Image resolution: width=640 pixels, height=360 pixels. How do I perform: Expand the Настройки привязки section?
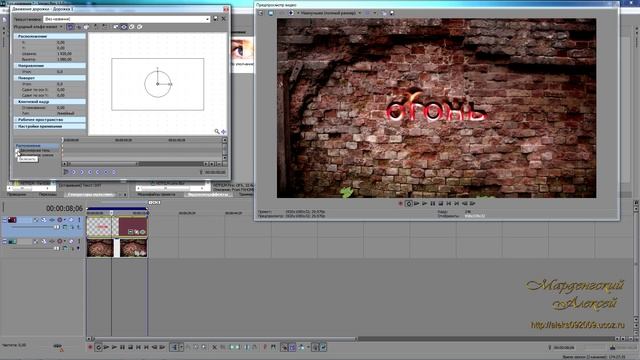(50, 127)
